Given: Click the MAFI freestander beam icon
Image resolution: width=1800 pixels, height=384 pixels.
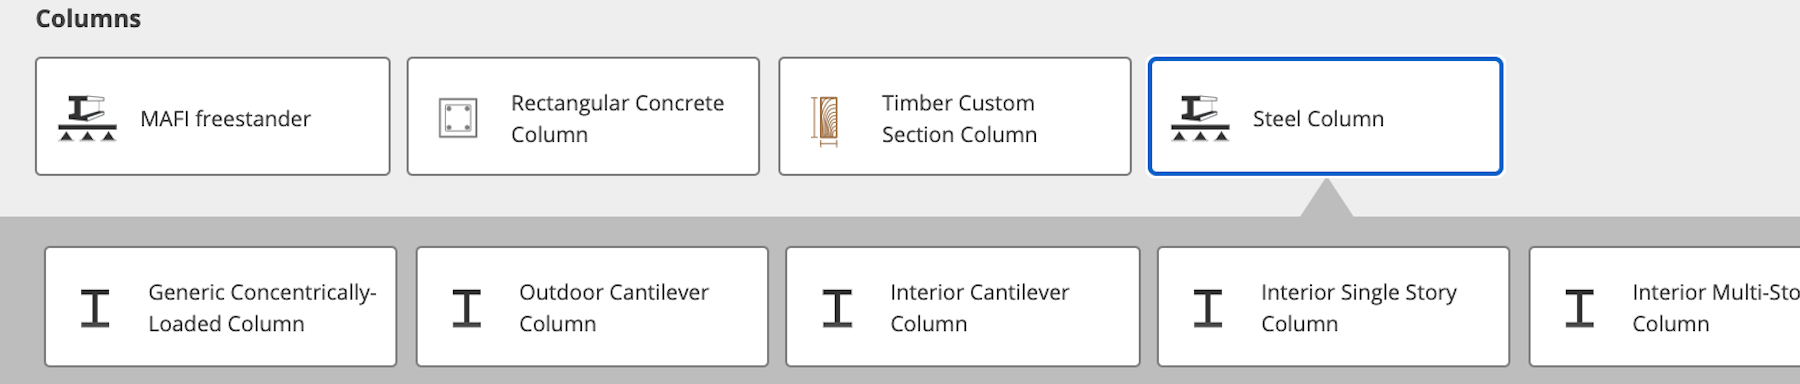Looking at the screenshot, I should point(87,118).
